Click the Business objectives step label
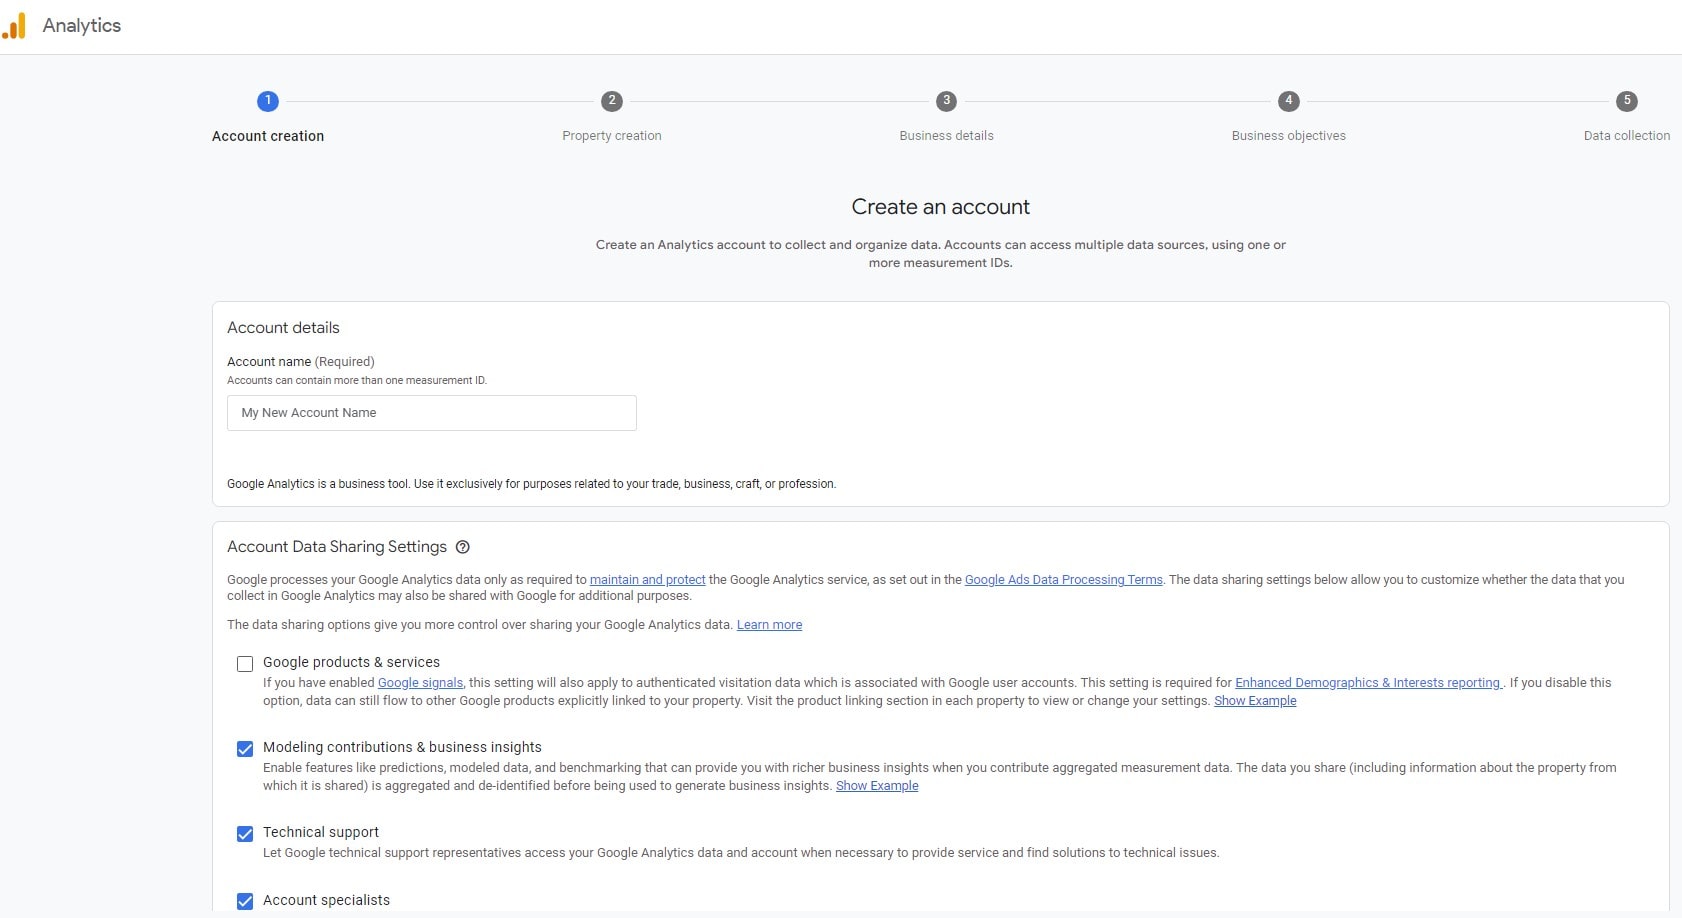1682x918 pixels. 1289,136
